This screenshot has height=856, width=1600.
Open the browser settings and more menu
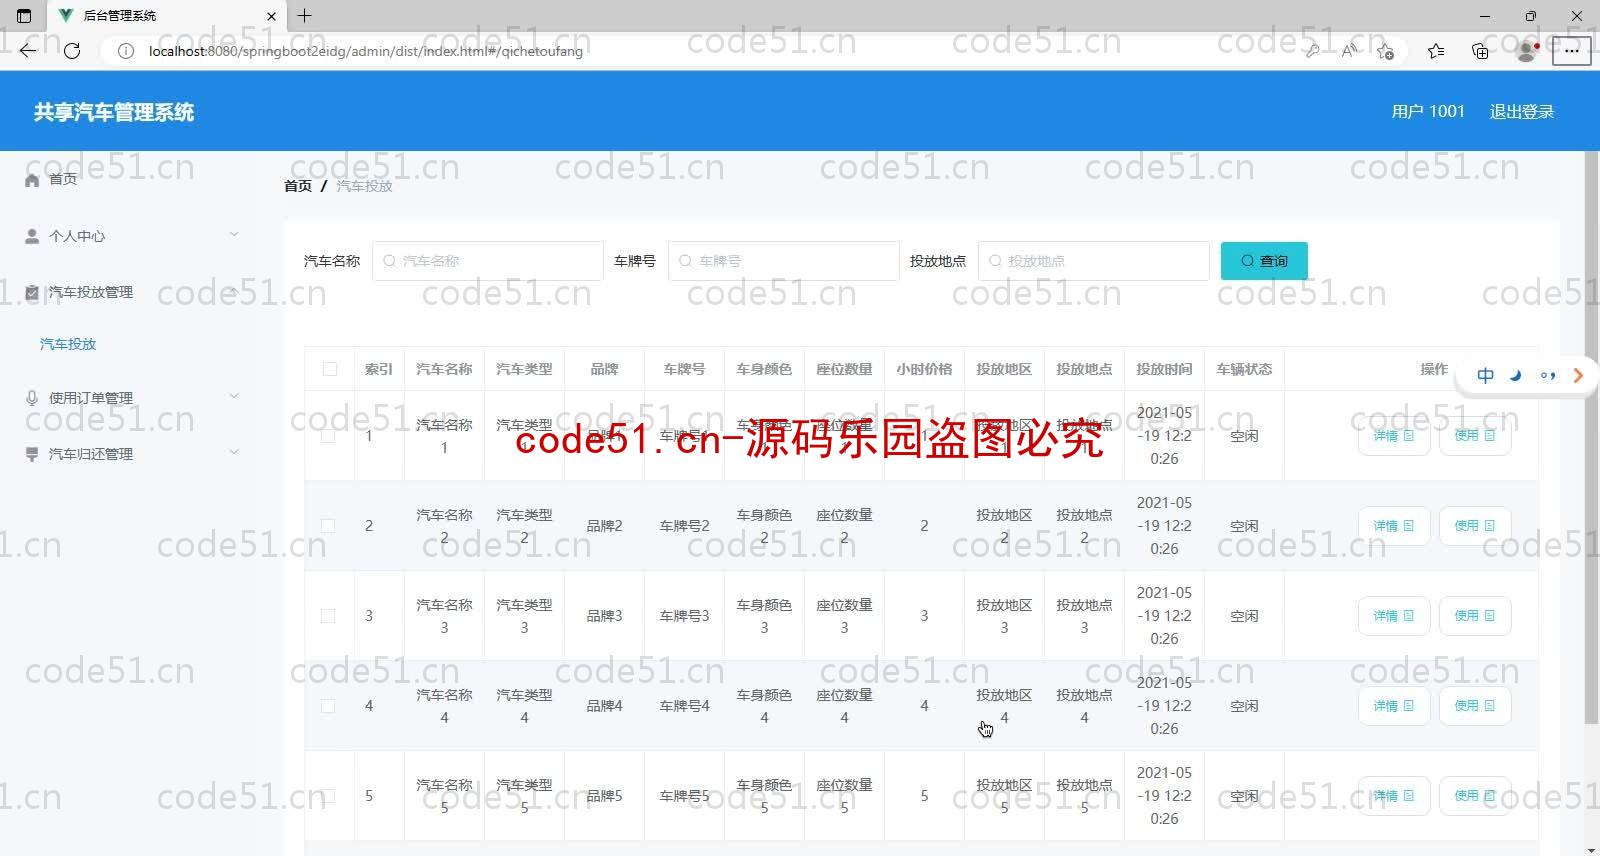1571,51
